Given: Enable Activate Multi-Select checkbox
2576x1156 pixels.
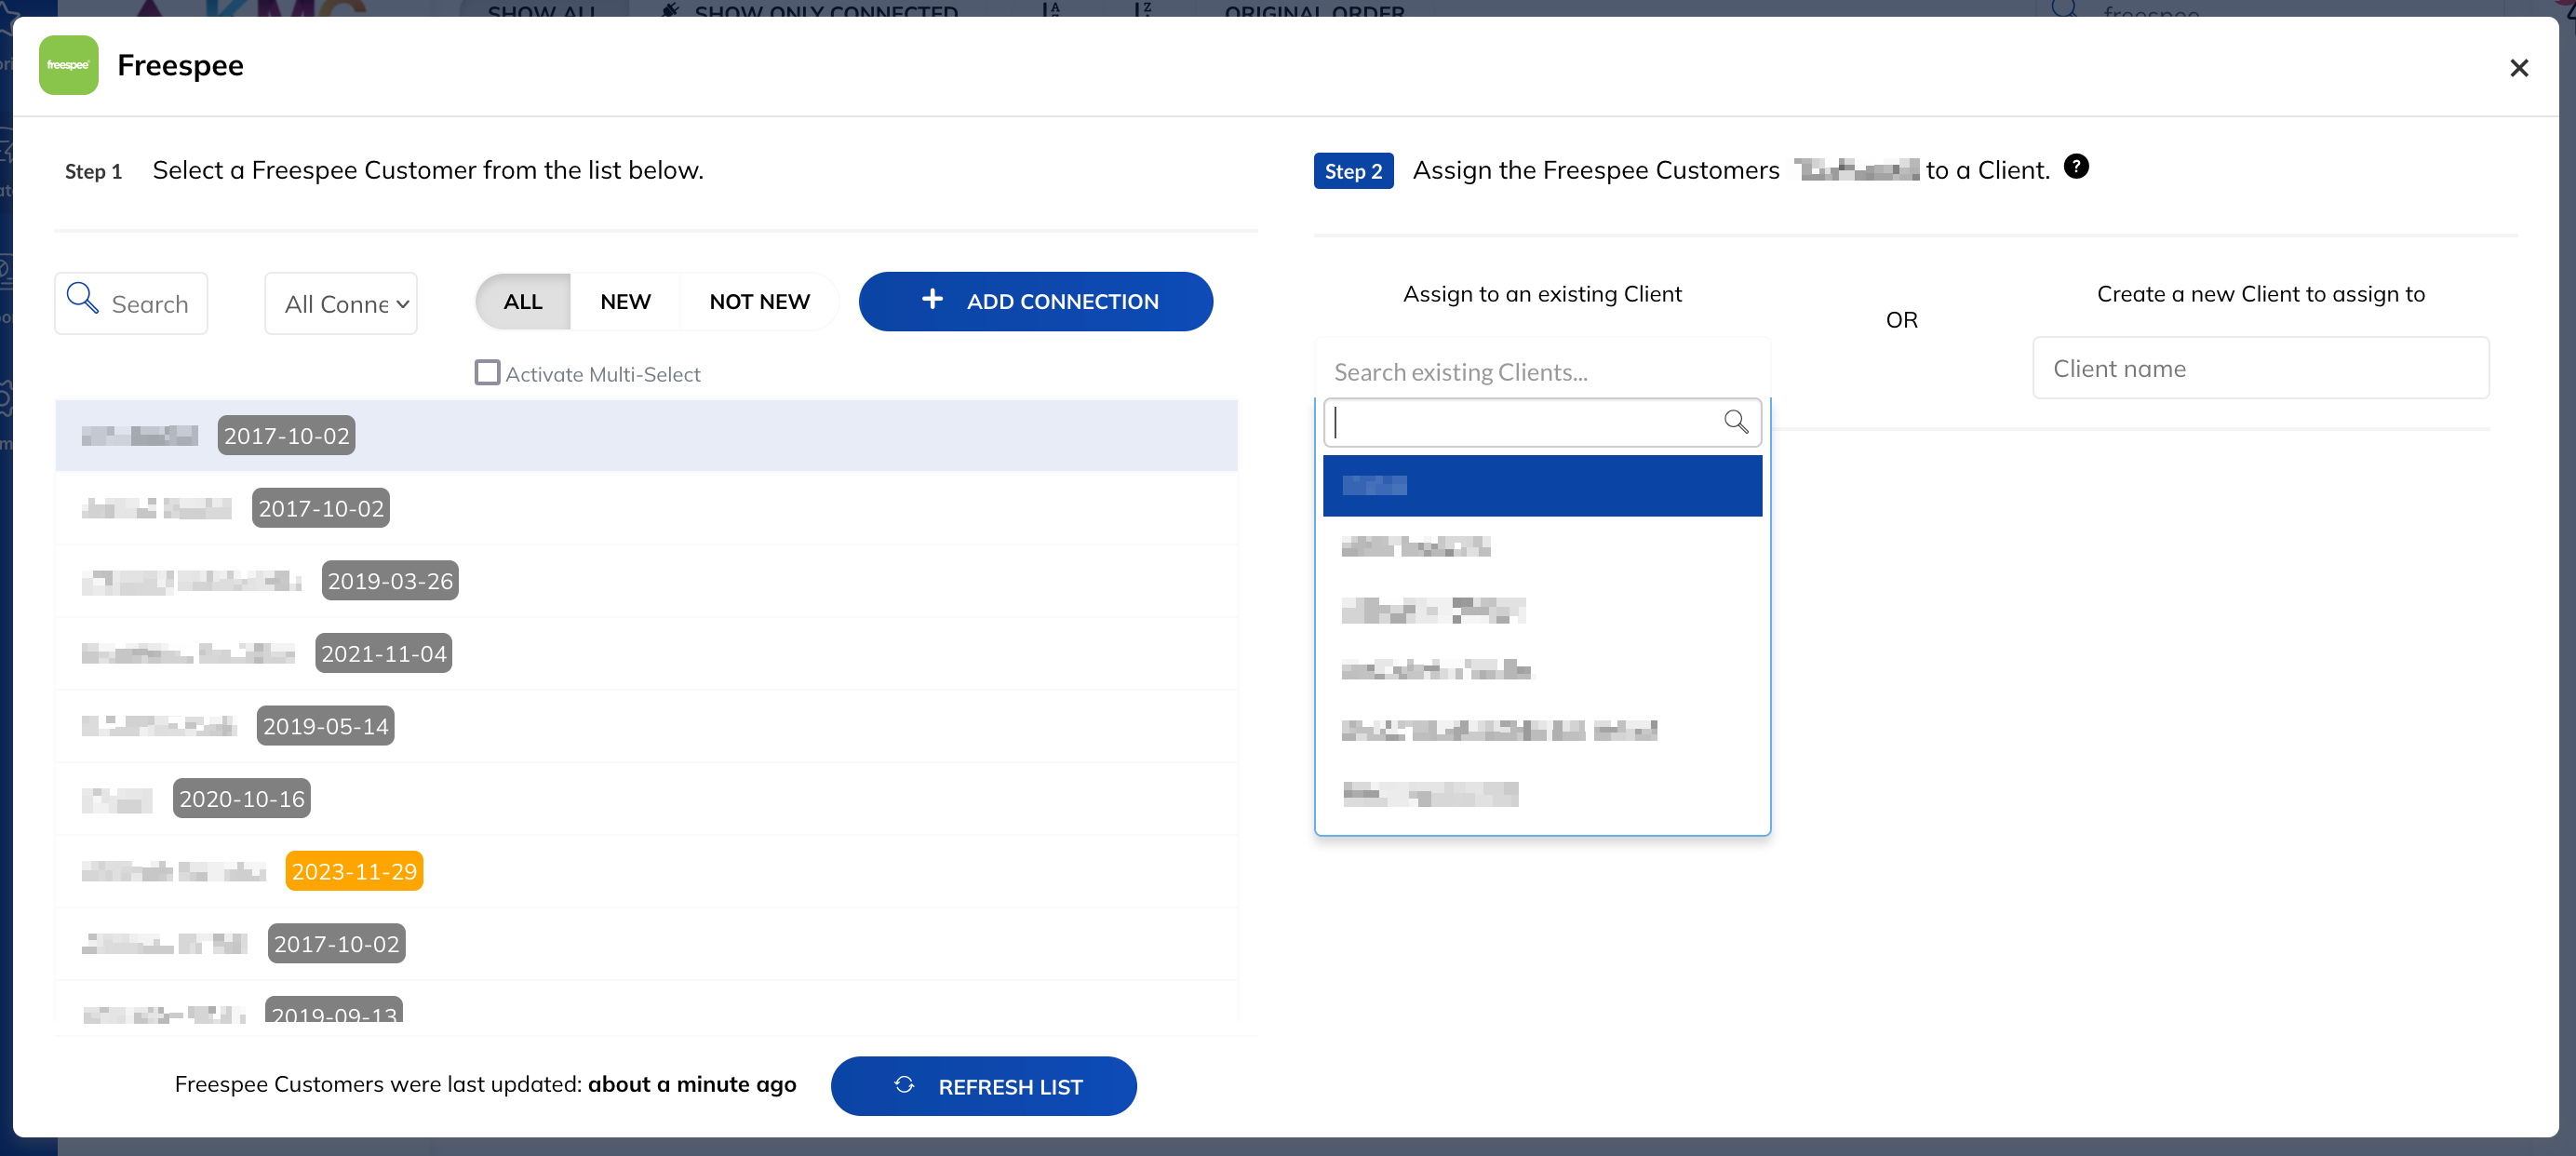Looking at the screenshot, I should 487,373.
